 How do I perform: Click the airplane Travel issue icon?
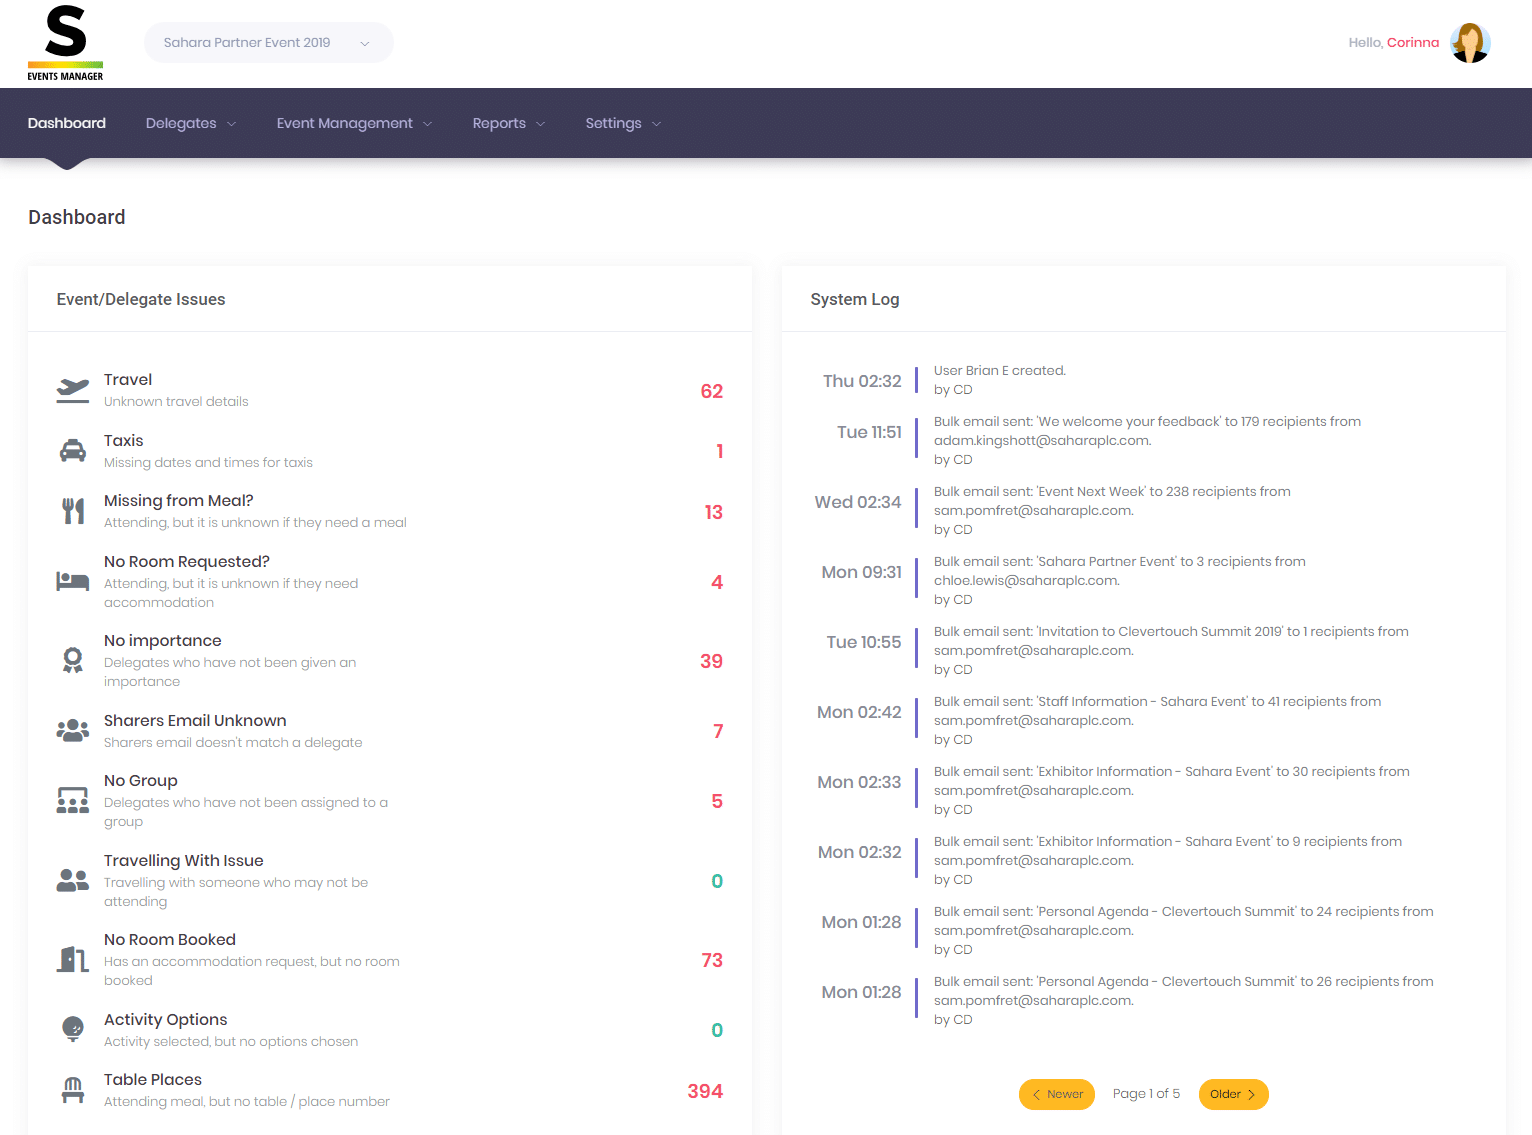click(x=72, y=390)
